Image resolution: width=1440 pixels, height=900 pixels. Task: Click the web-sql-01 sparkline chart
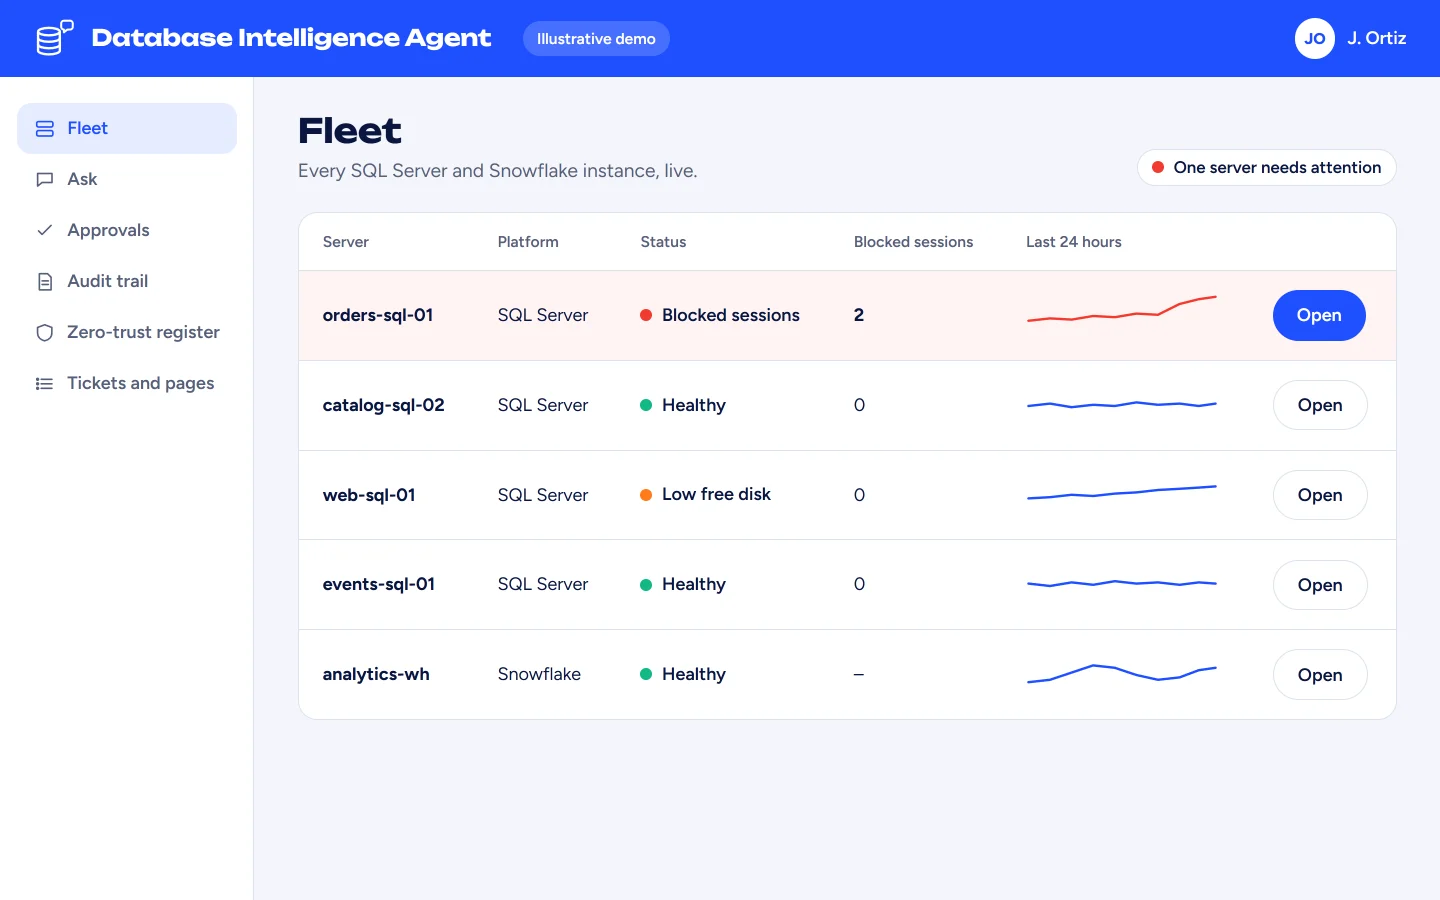pos(1122,492)
